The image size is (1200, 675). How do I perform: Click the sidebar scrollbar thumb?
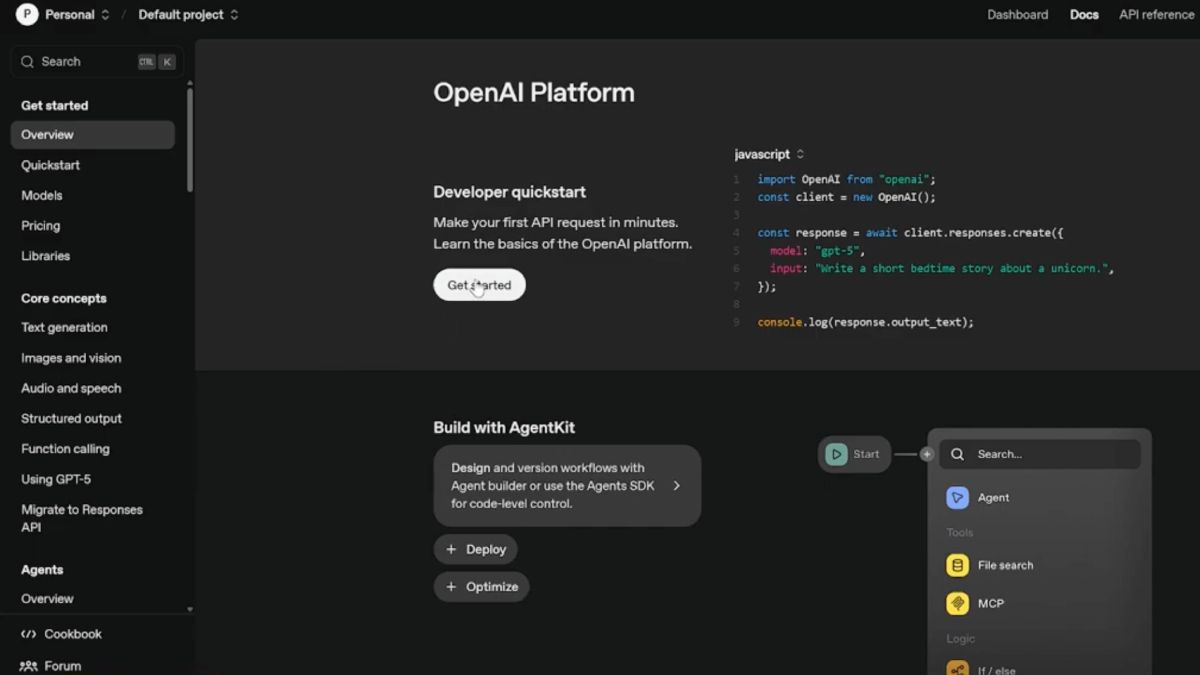(x=190, y=139)
